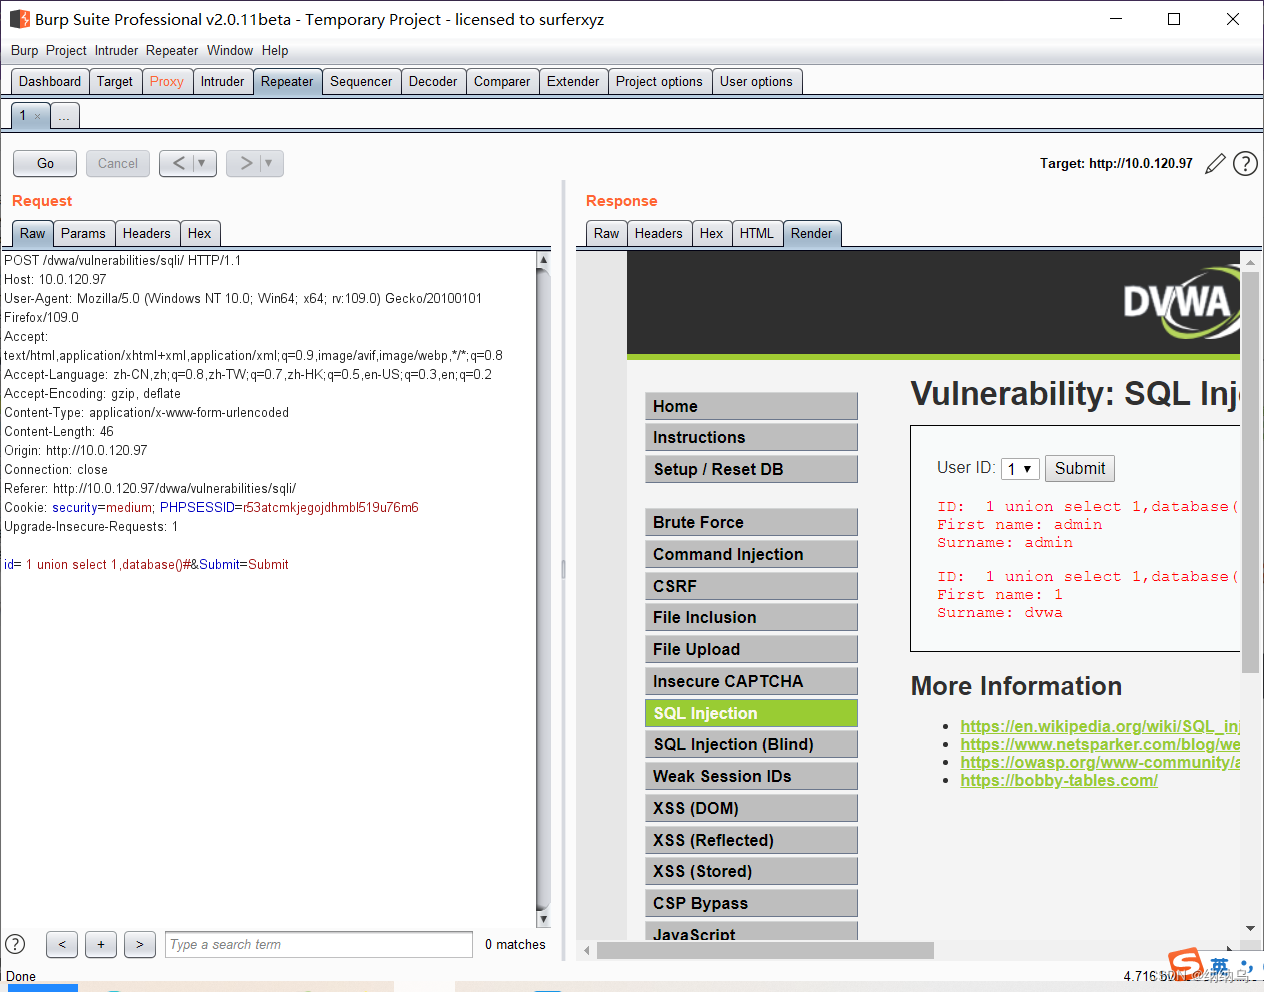Image resolution: width=1264 pixels, height=992 pixels.
Task: Add new Repeater tab with ellipsis
Action: (64, 116)
